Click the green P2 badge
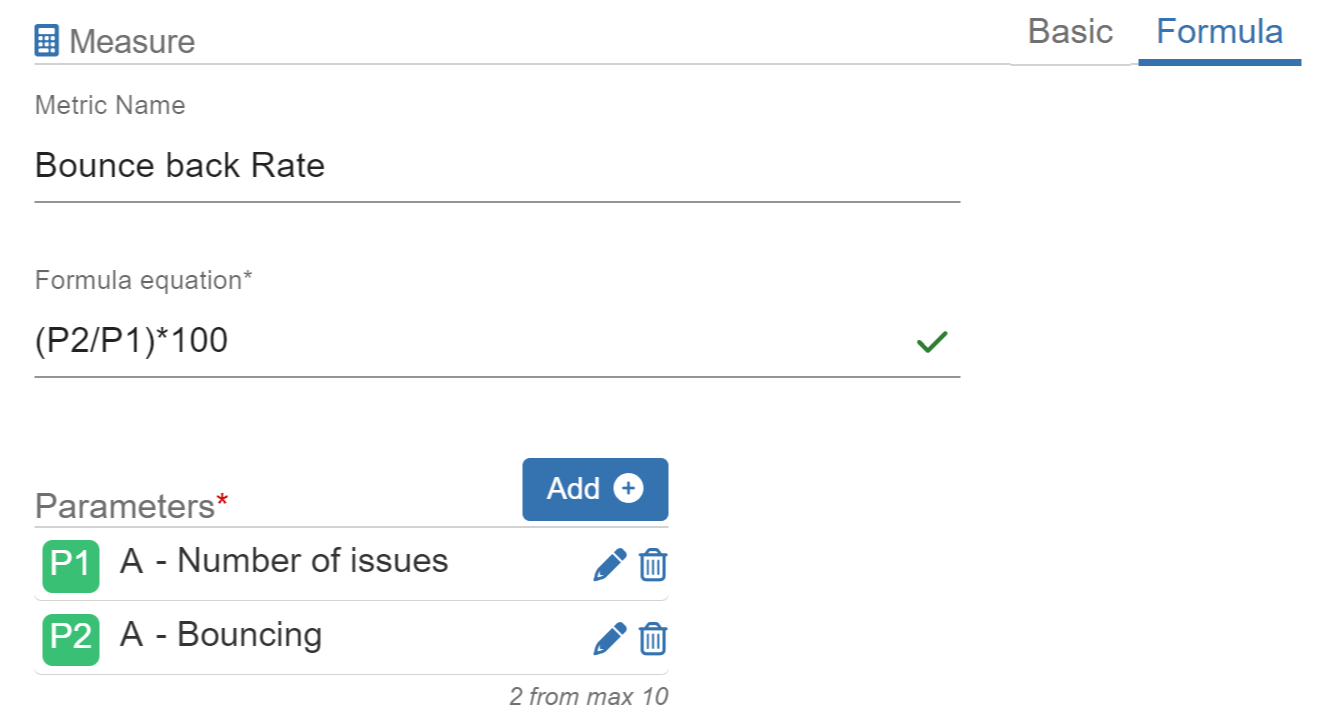The height and width of the screenshot is (720, 1332). [x=71, y=639]
